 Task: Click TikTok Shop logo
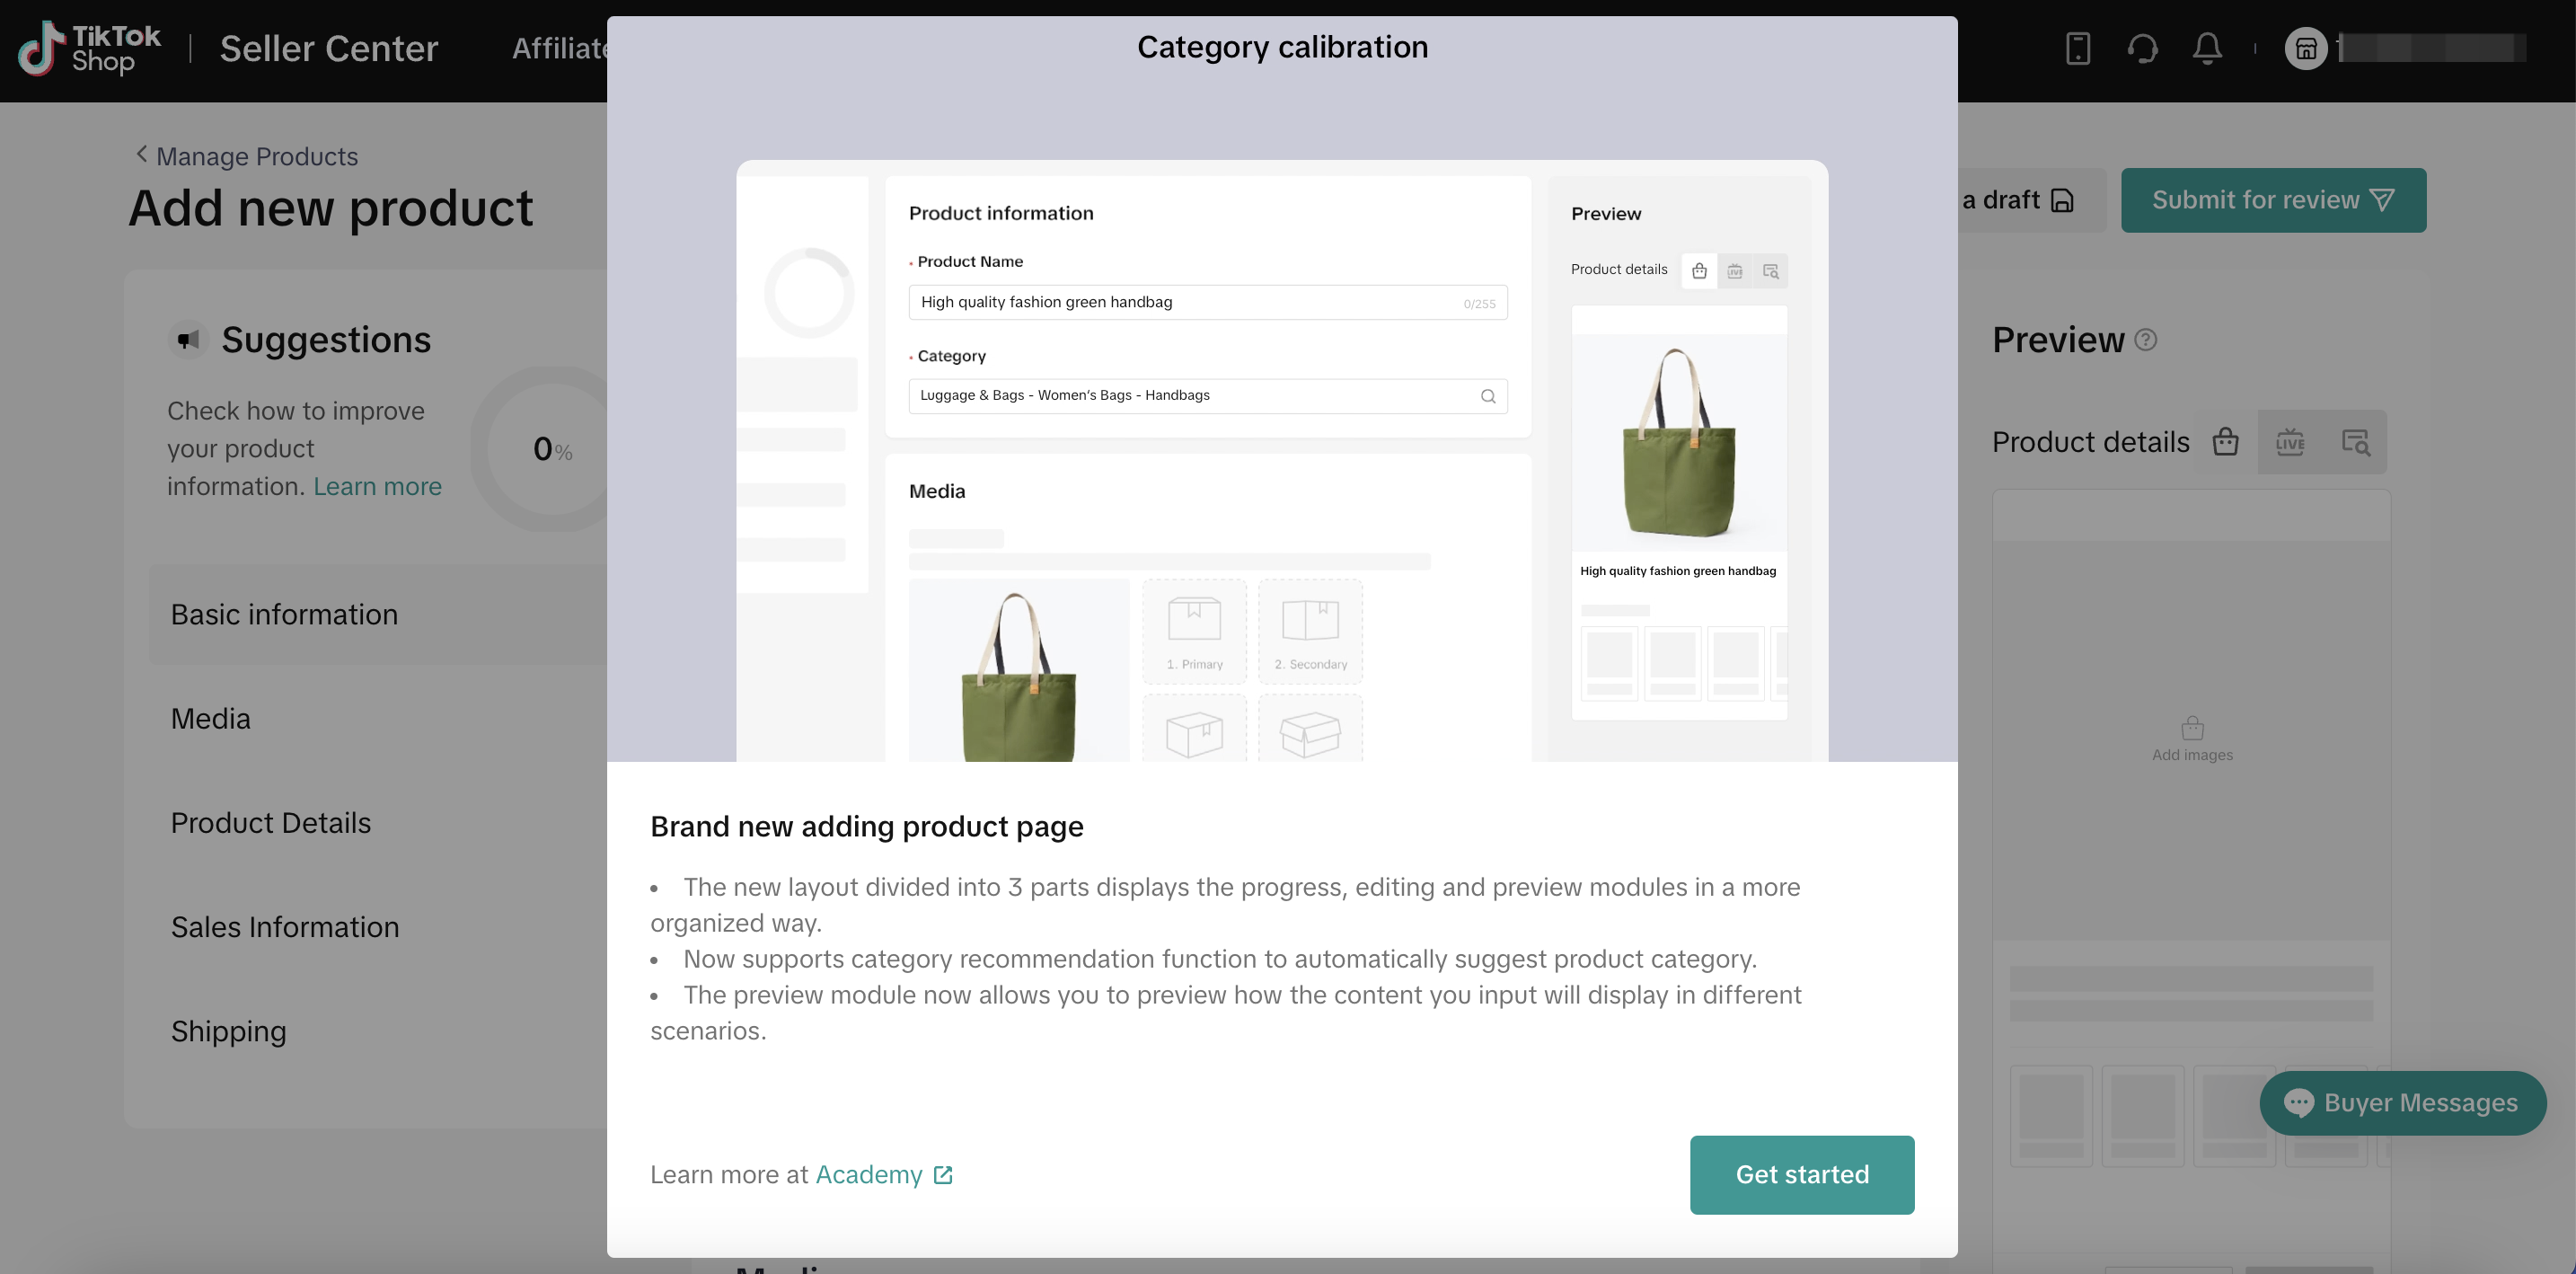(90, 48)
